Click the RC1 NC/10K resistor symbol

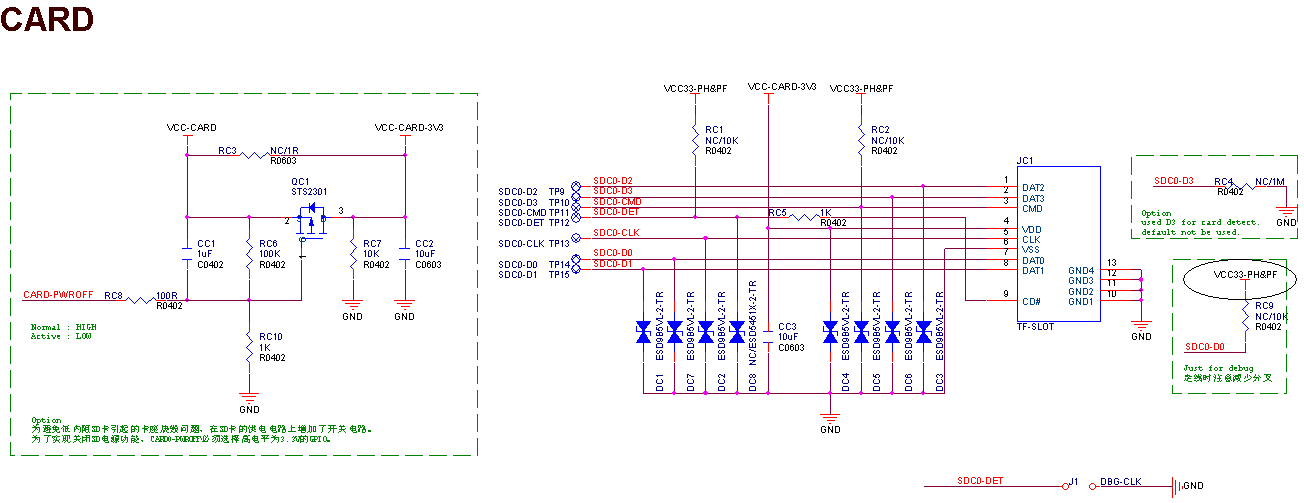(694, 140)
